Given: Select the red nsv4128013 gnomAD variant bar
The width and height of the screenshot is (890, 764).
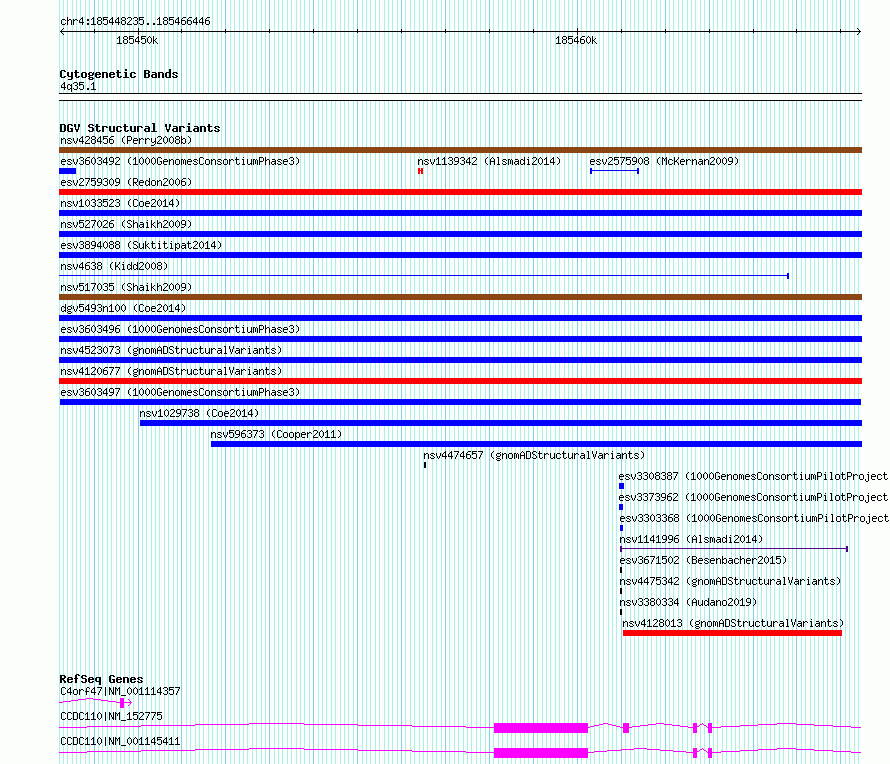Looking at the screenshot, I should 732,633.
